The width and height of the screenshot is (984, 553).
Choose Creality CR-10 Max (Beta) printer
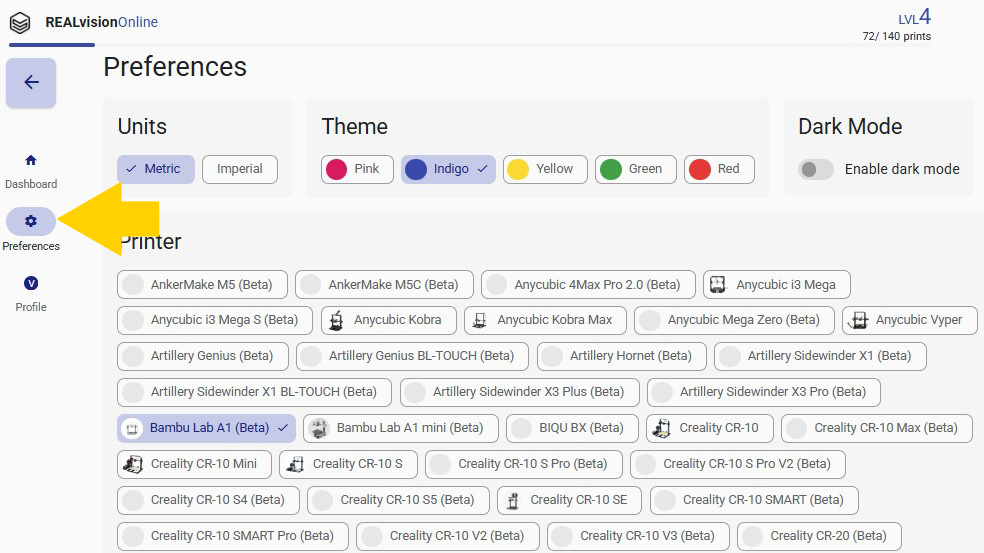tap(877, 428)
